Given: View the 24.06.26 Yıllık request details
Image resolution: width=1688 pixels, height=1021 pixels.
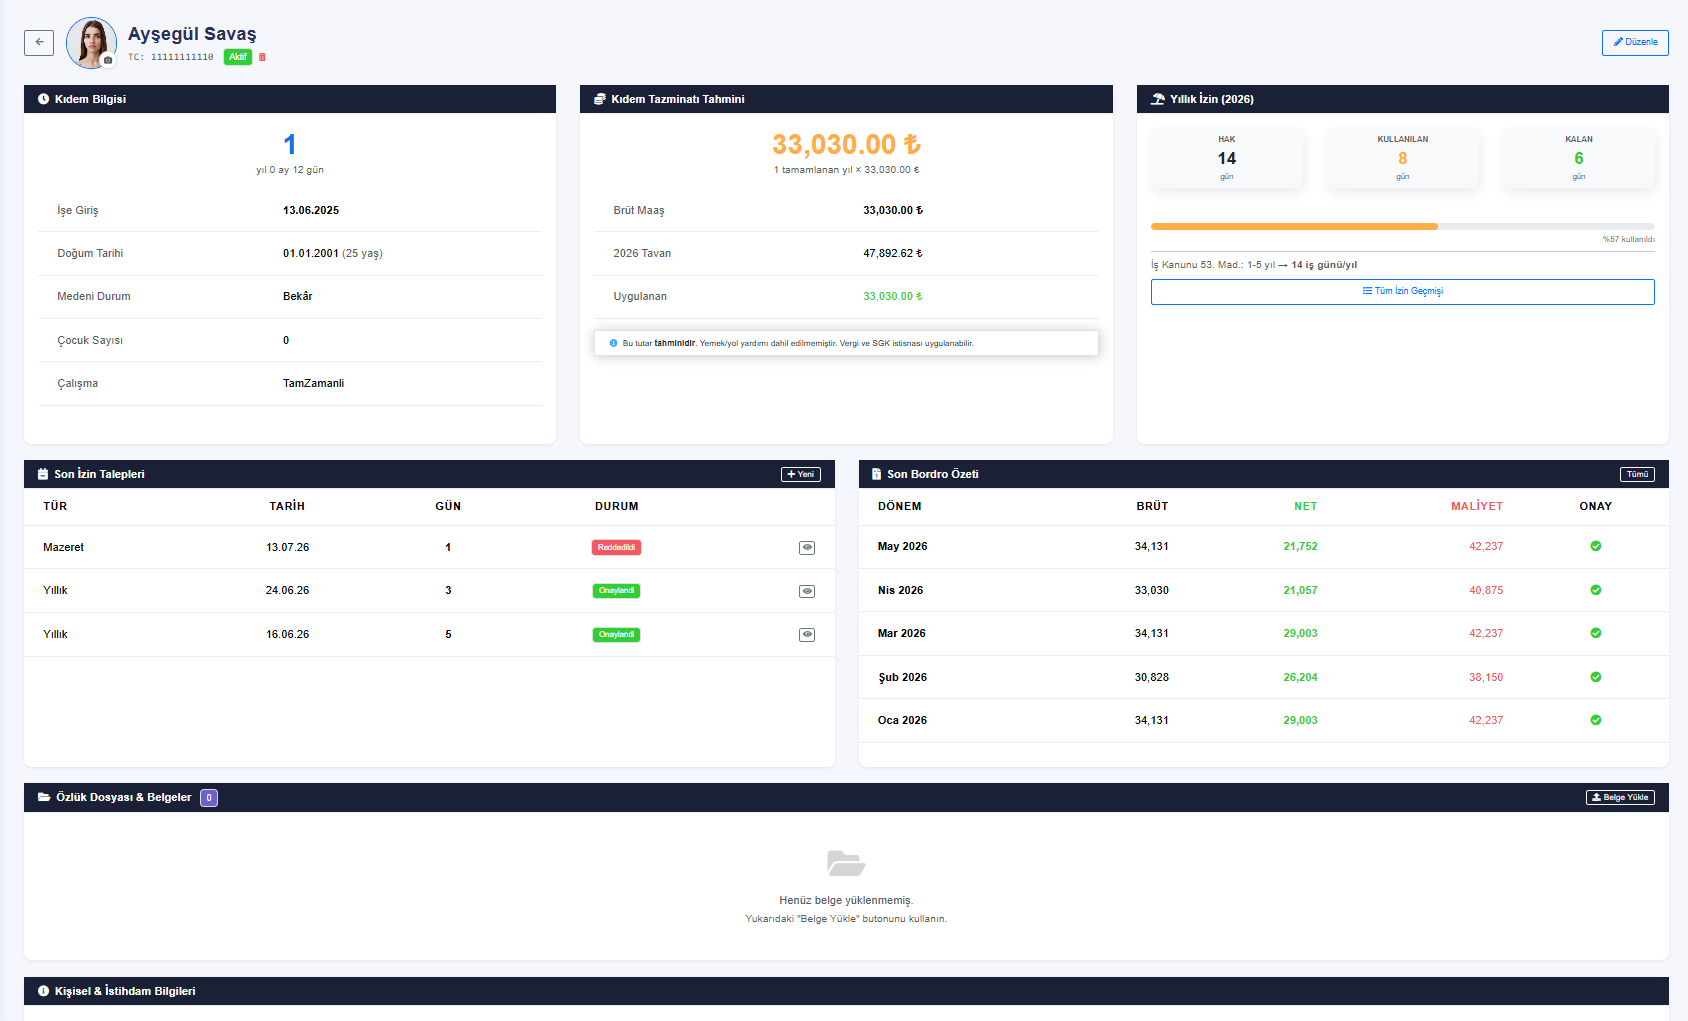Looking at the screenshot, I should click(x=807, y=591).
